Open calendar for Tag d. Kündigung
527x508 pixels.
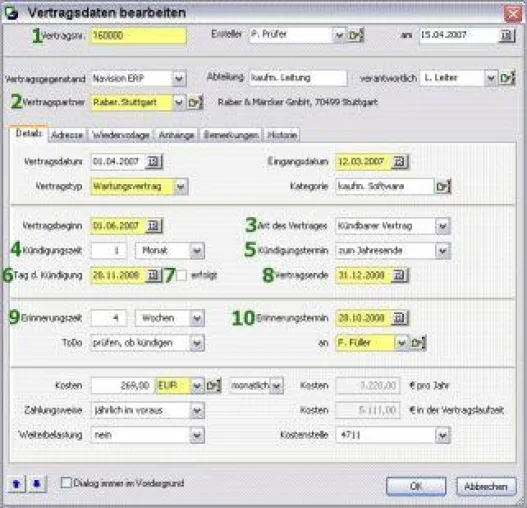pos(154,275)
